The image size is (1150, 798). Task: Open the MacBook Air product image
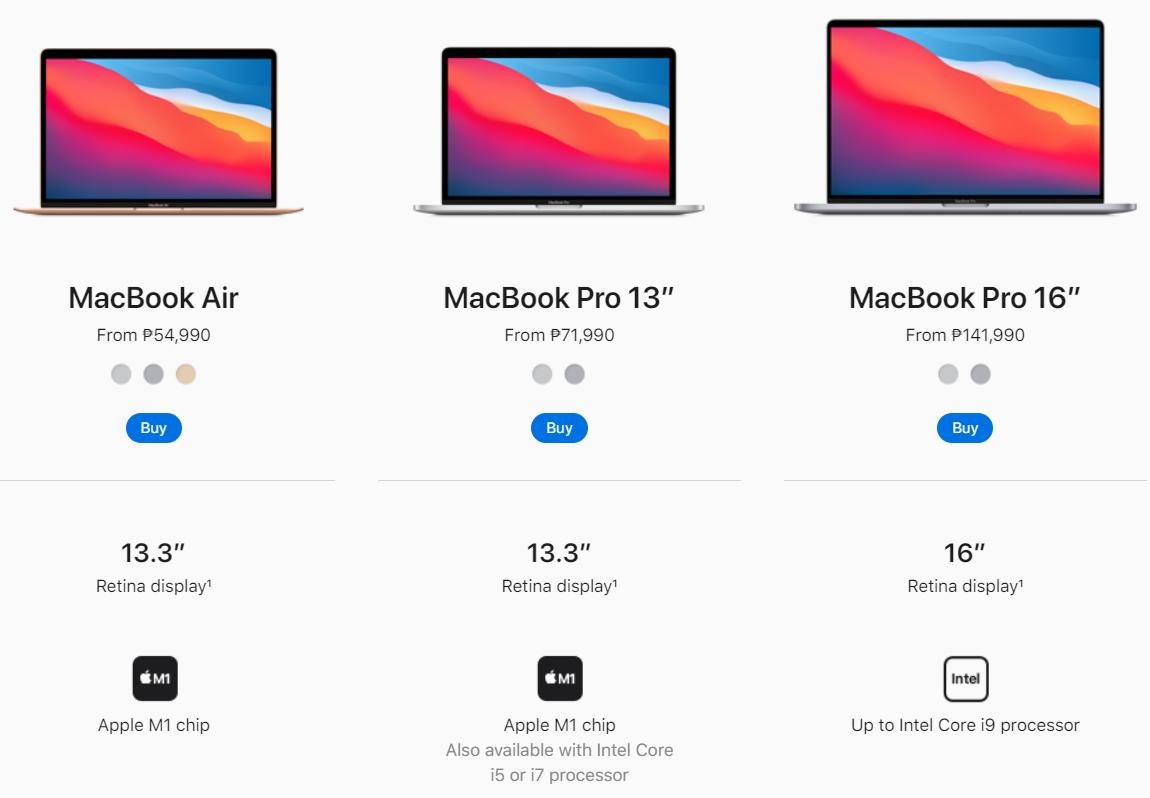(x=158, y=132)
